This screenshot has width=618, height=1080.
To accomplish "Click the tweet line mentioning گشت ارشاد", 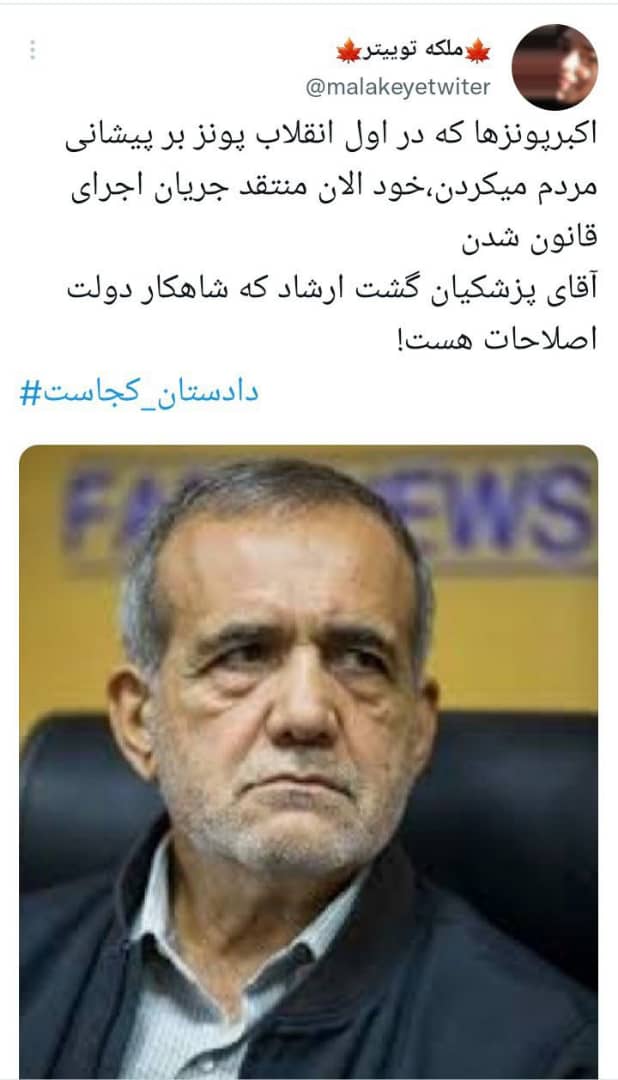I will point(332,289).
